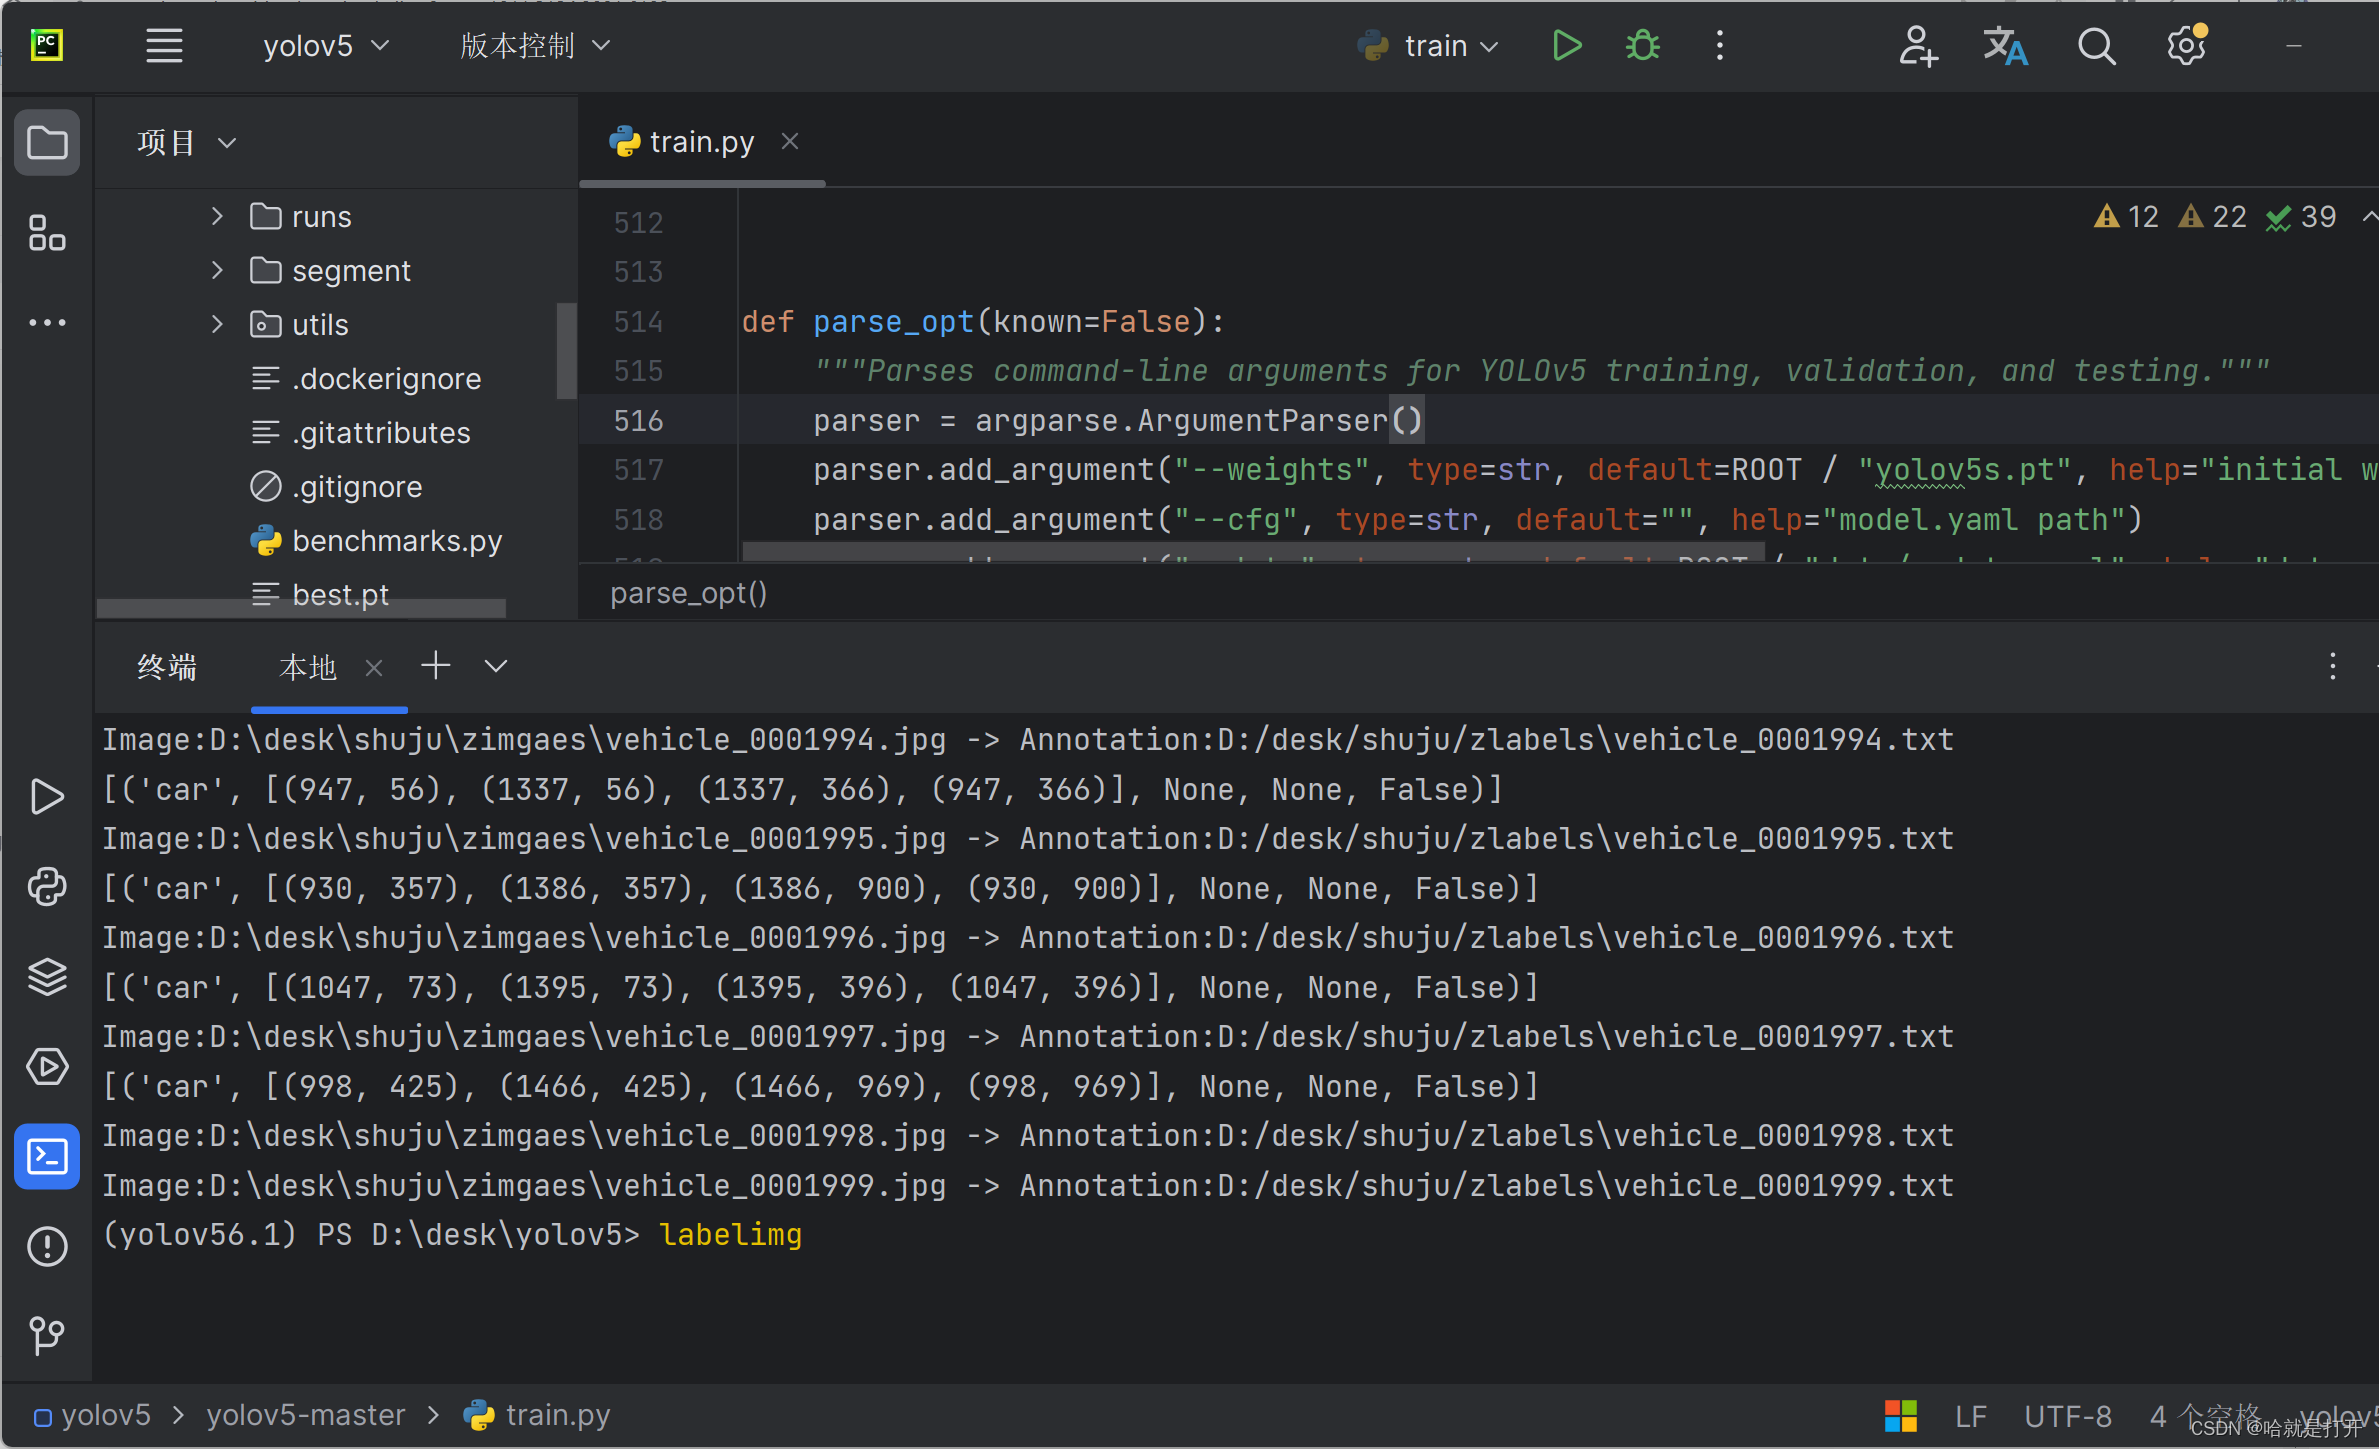Open Search Everywhere magnifier
The height and width of the screenshot is (1449, 2379).
coord(2096,46)
